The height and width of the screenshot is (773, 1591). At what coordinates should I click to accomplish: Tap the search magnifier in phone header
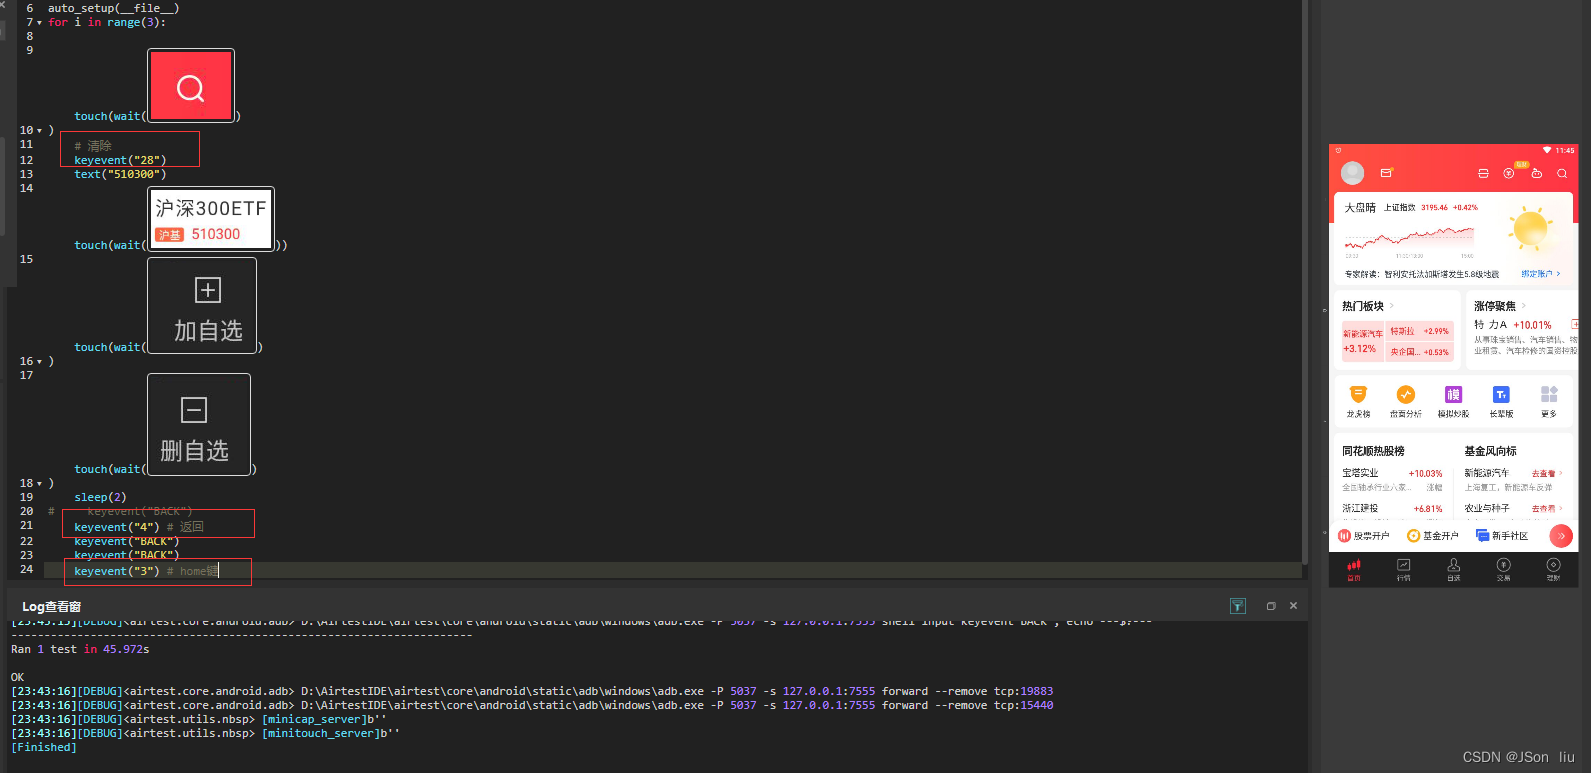click(1562, 173)
